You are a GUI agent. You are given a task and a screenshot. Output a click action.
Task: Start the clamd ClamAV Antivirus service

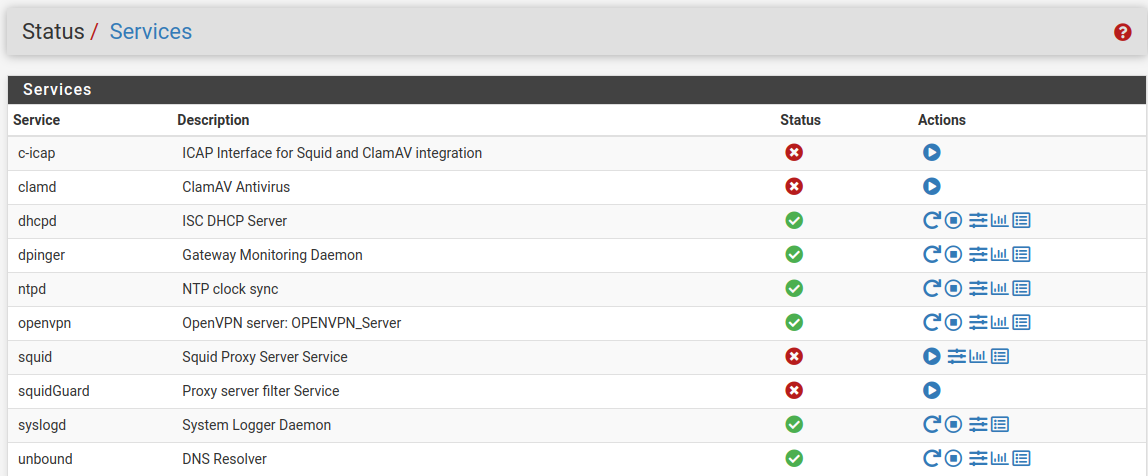pos(931,187)
